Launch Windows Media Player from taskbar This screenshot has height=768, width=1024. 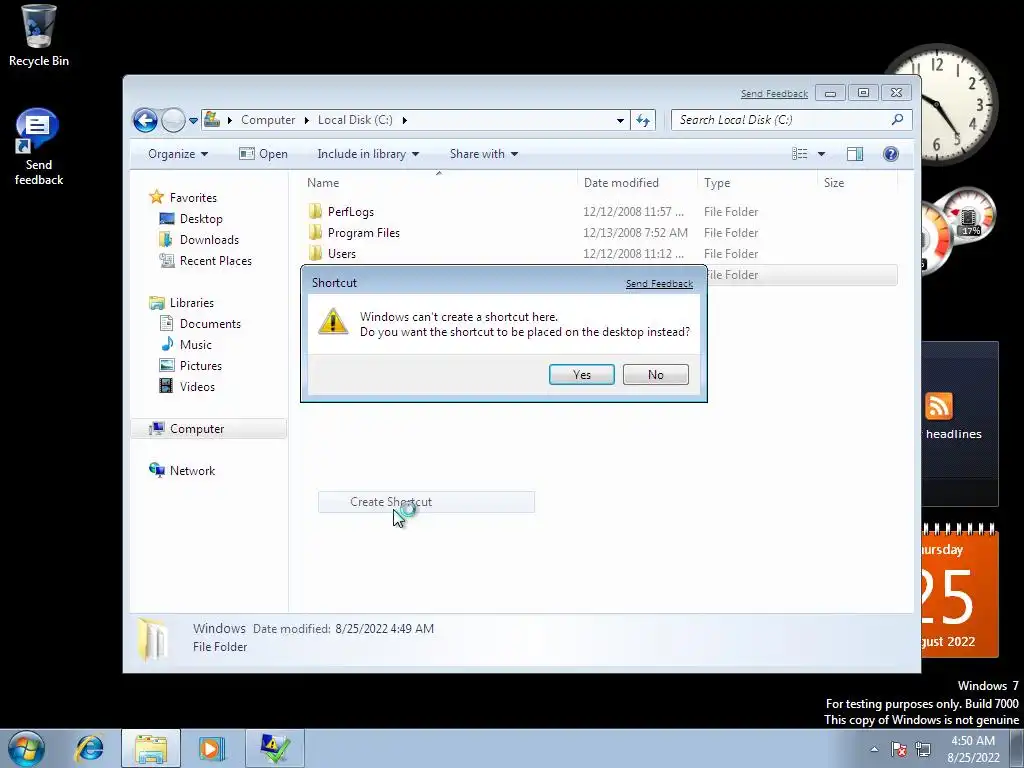[211, 748]
